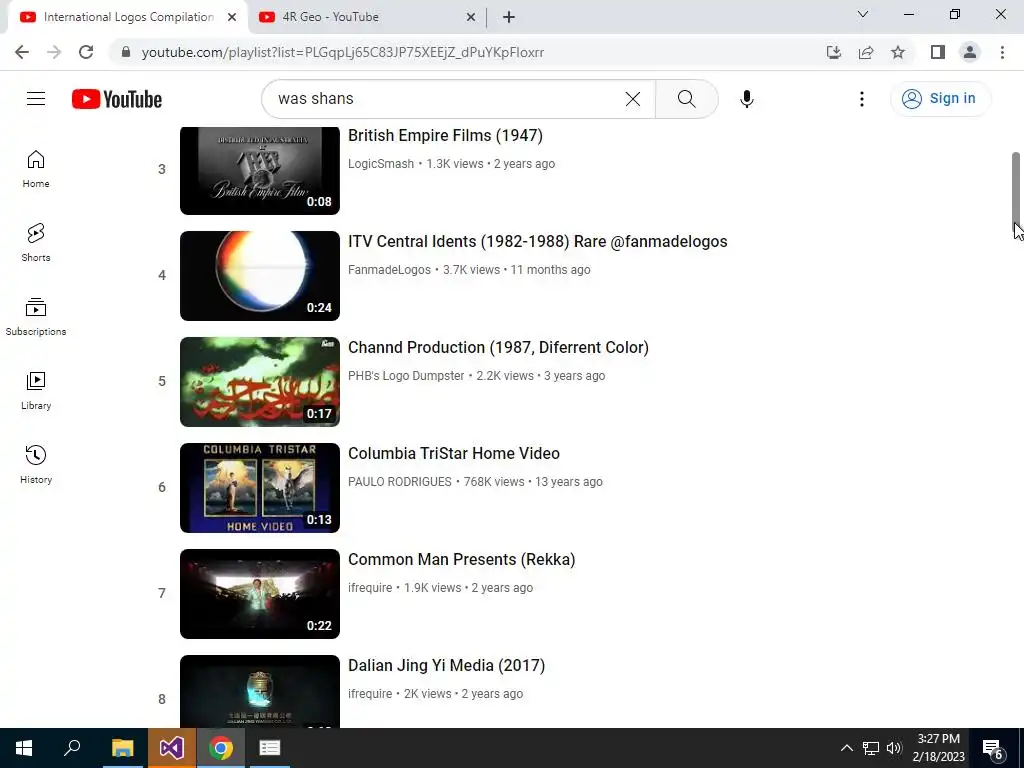Open Library in the sidebar
Viewport: 1024px width, 768px height.
coord(36,391)
